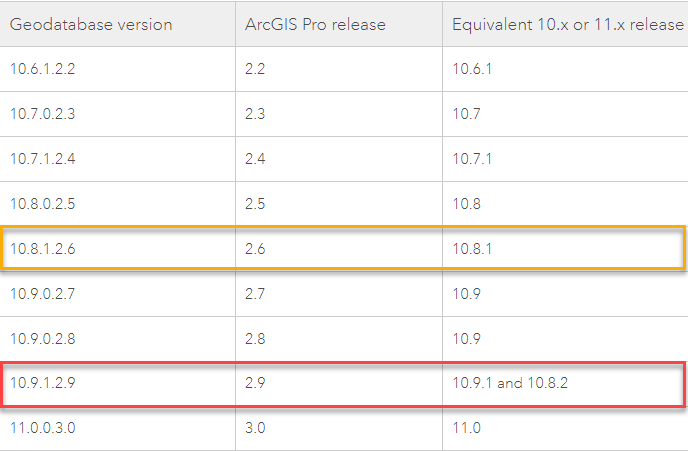Click the 11.0 equivalent release cell
688x451 pixels.
click(x=466, y=427)
